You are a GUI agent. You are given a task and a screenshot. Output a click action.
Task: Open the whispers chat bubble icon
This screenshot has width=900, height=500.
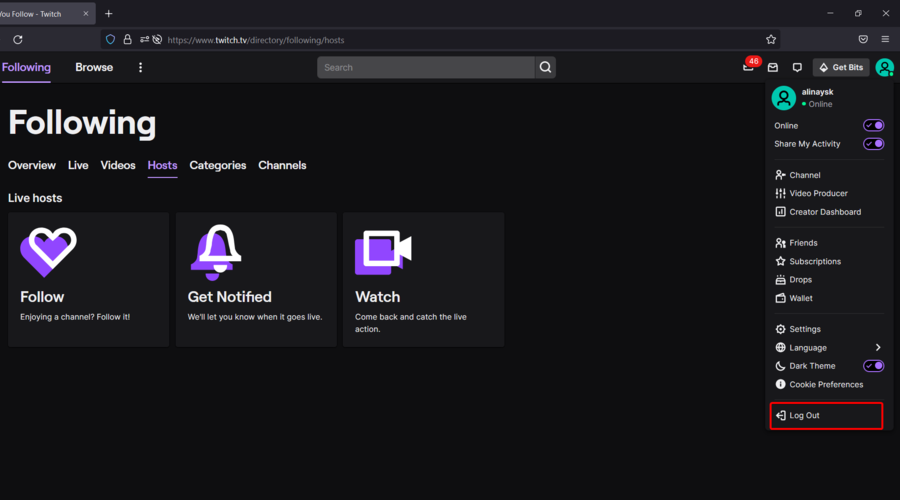(x=797, y=67)
